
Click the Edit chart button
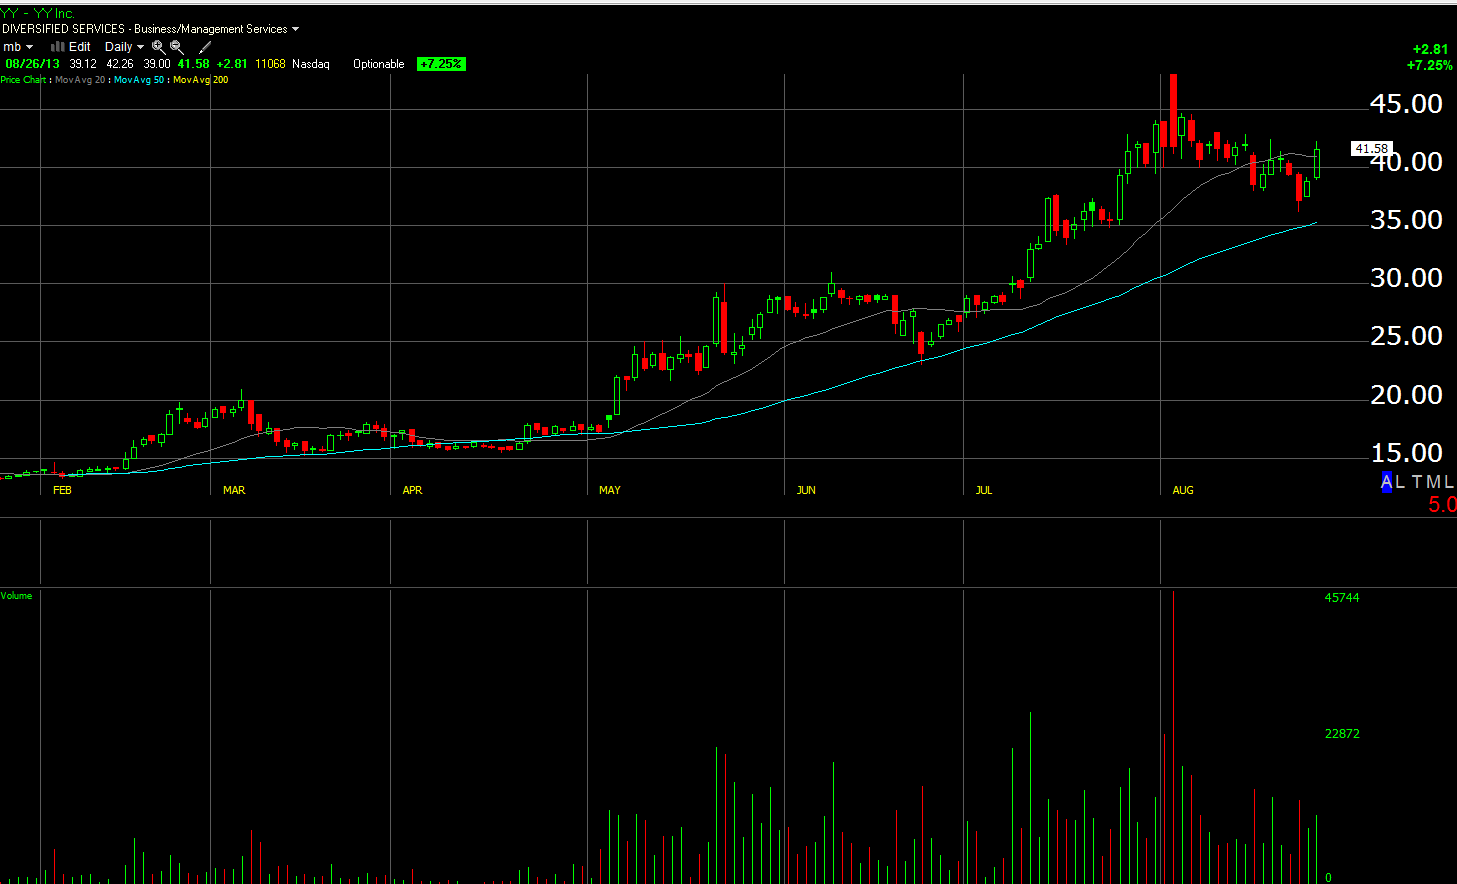pyautogui.click(x=80, y=47)
